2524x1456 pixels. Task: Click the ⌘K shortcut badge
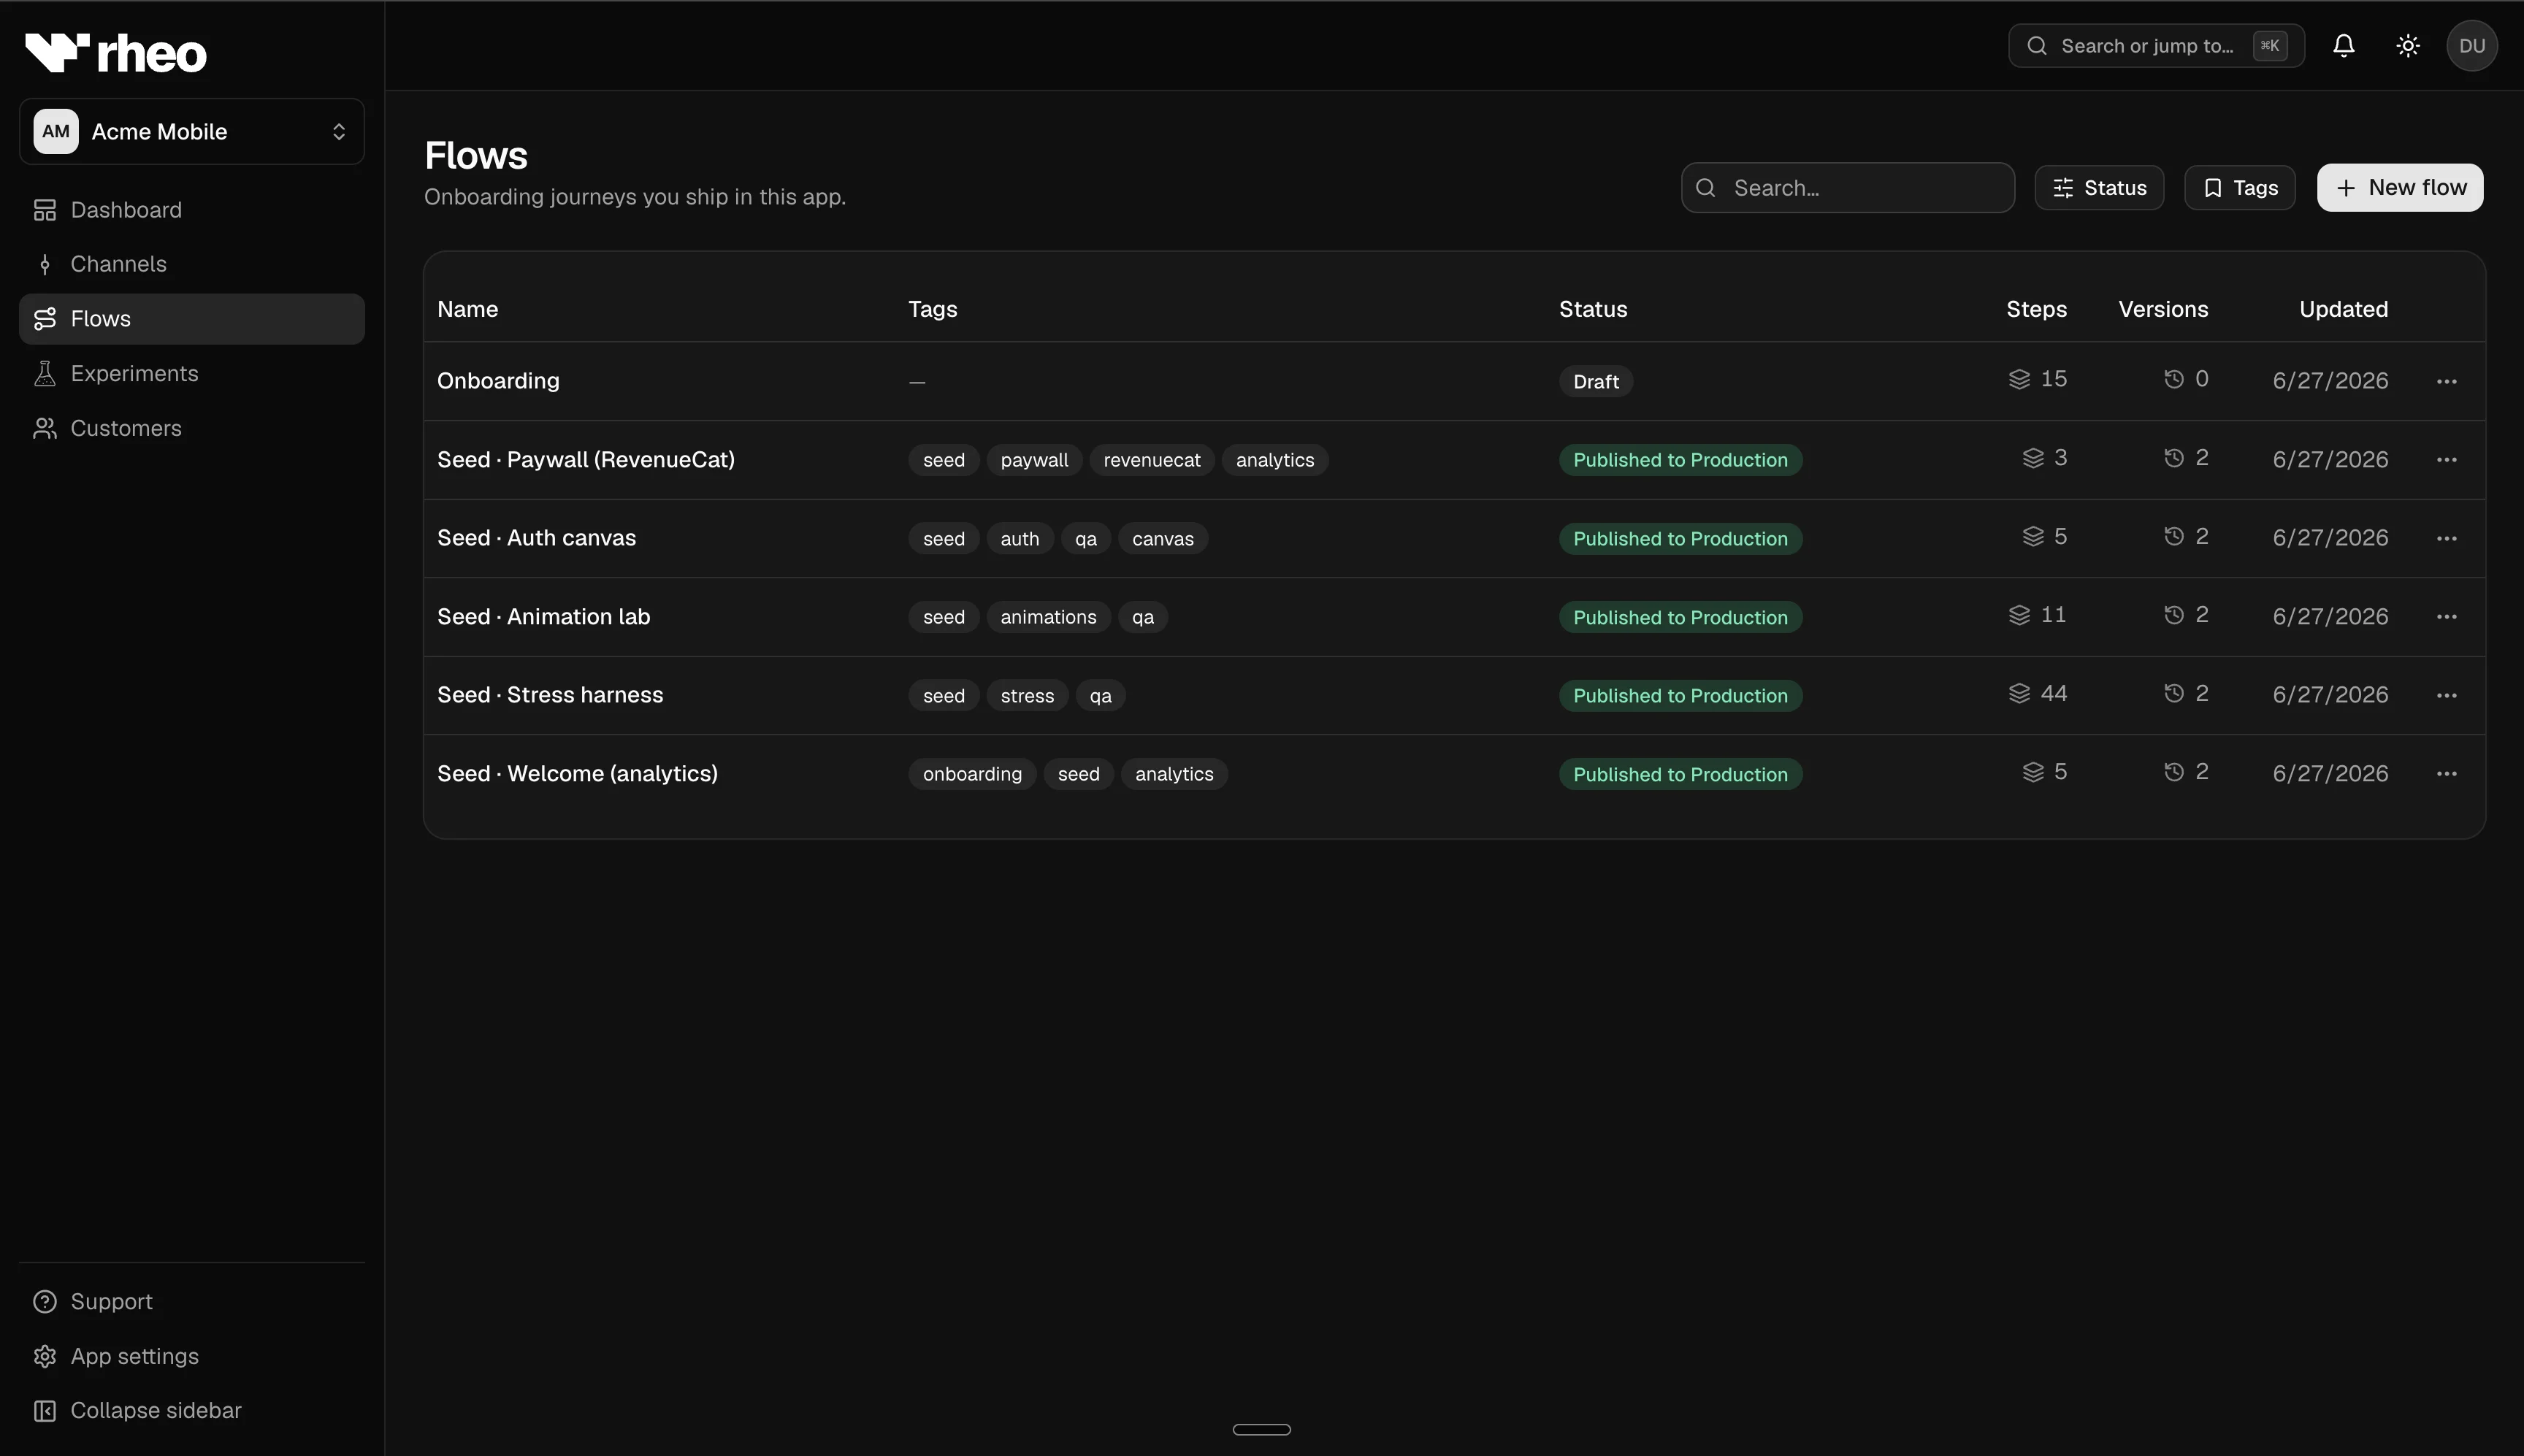click(2270, 46)
